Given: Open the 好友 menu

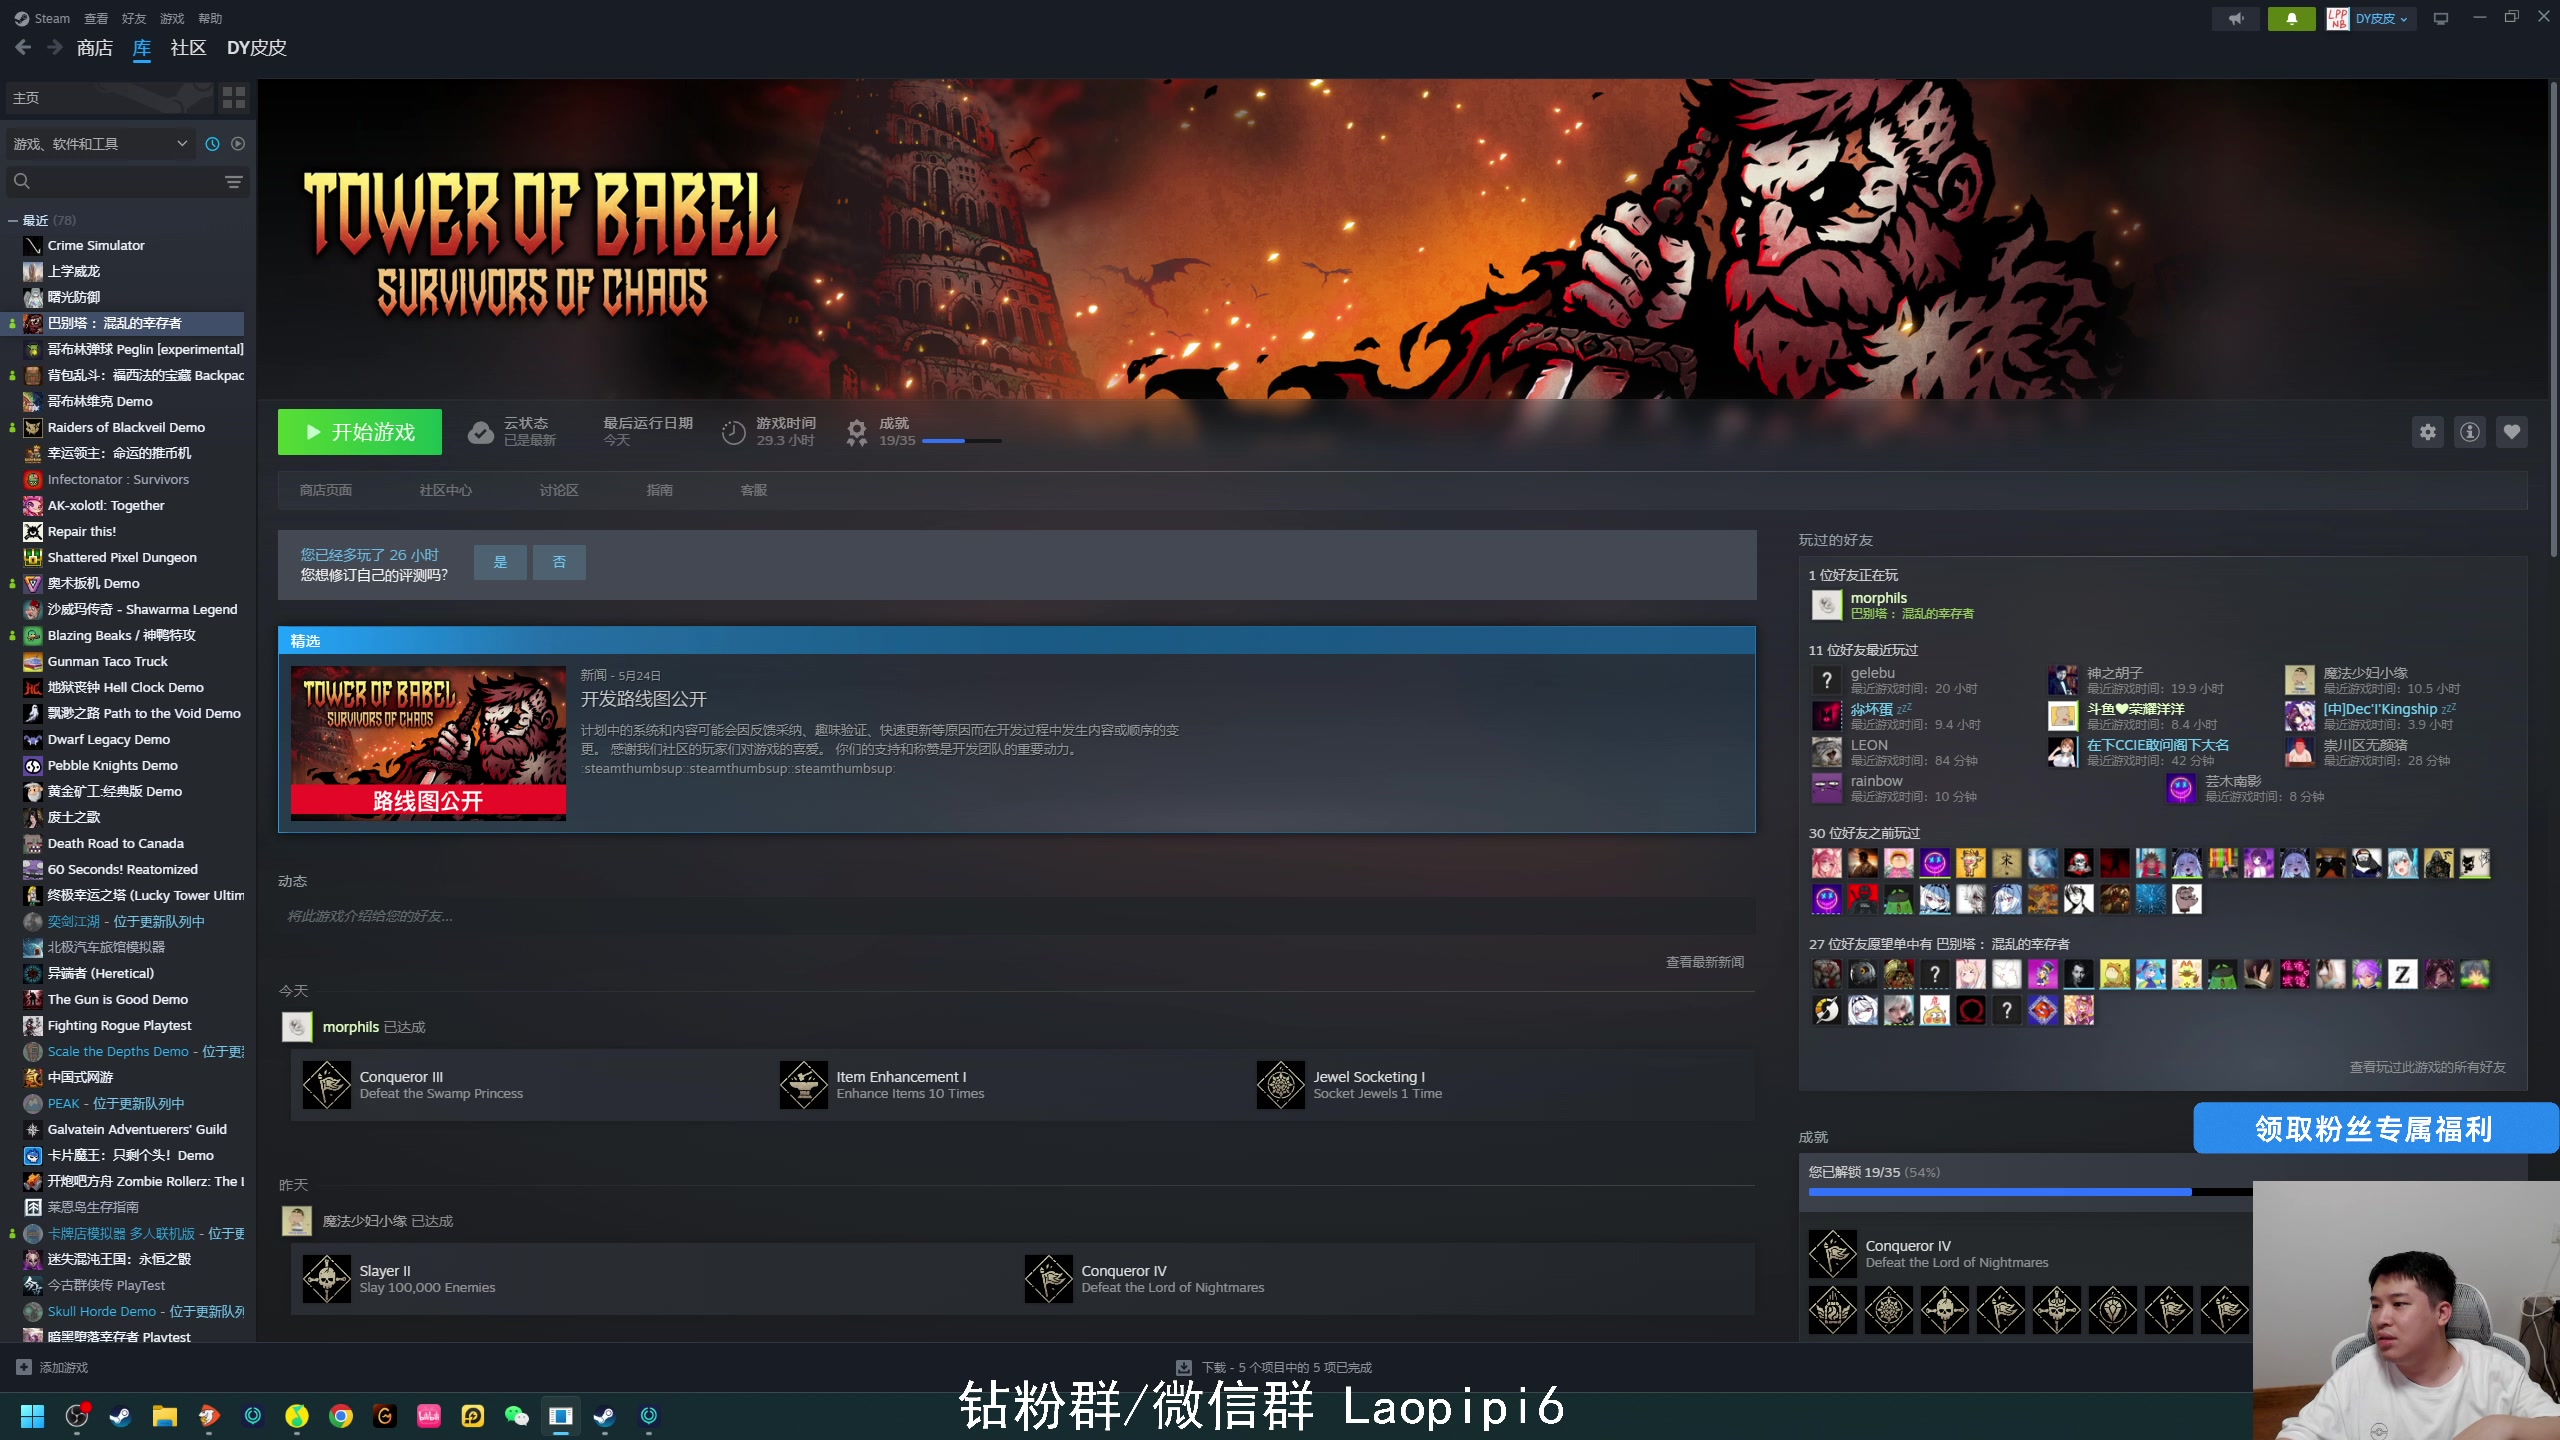Looking at the screenshot, I should 134,18.
